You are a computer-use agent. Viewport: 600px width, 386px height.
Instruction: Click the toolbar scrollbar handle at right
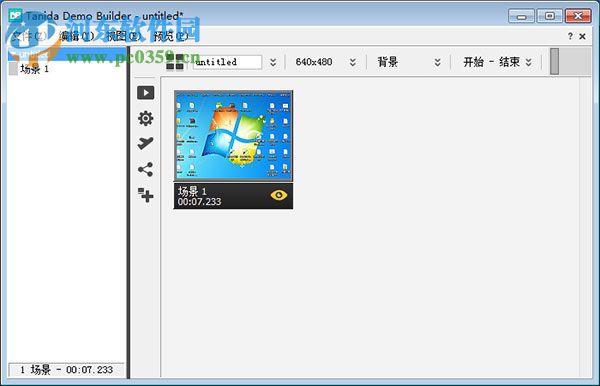point(554,61)
